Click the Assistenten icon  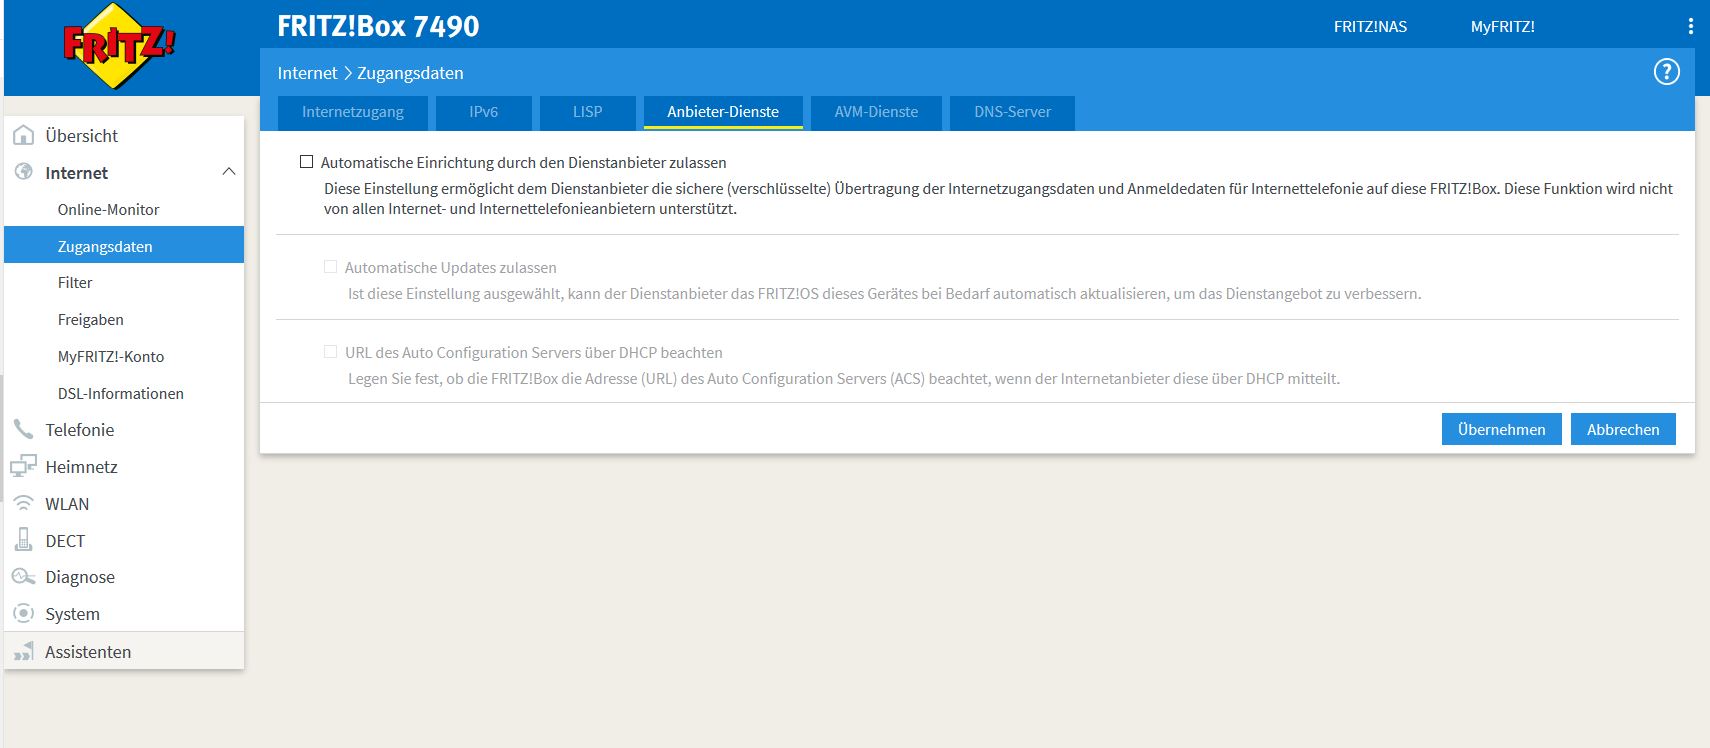(x=23, y=651)
